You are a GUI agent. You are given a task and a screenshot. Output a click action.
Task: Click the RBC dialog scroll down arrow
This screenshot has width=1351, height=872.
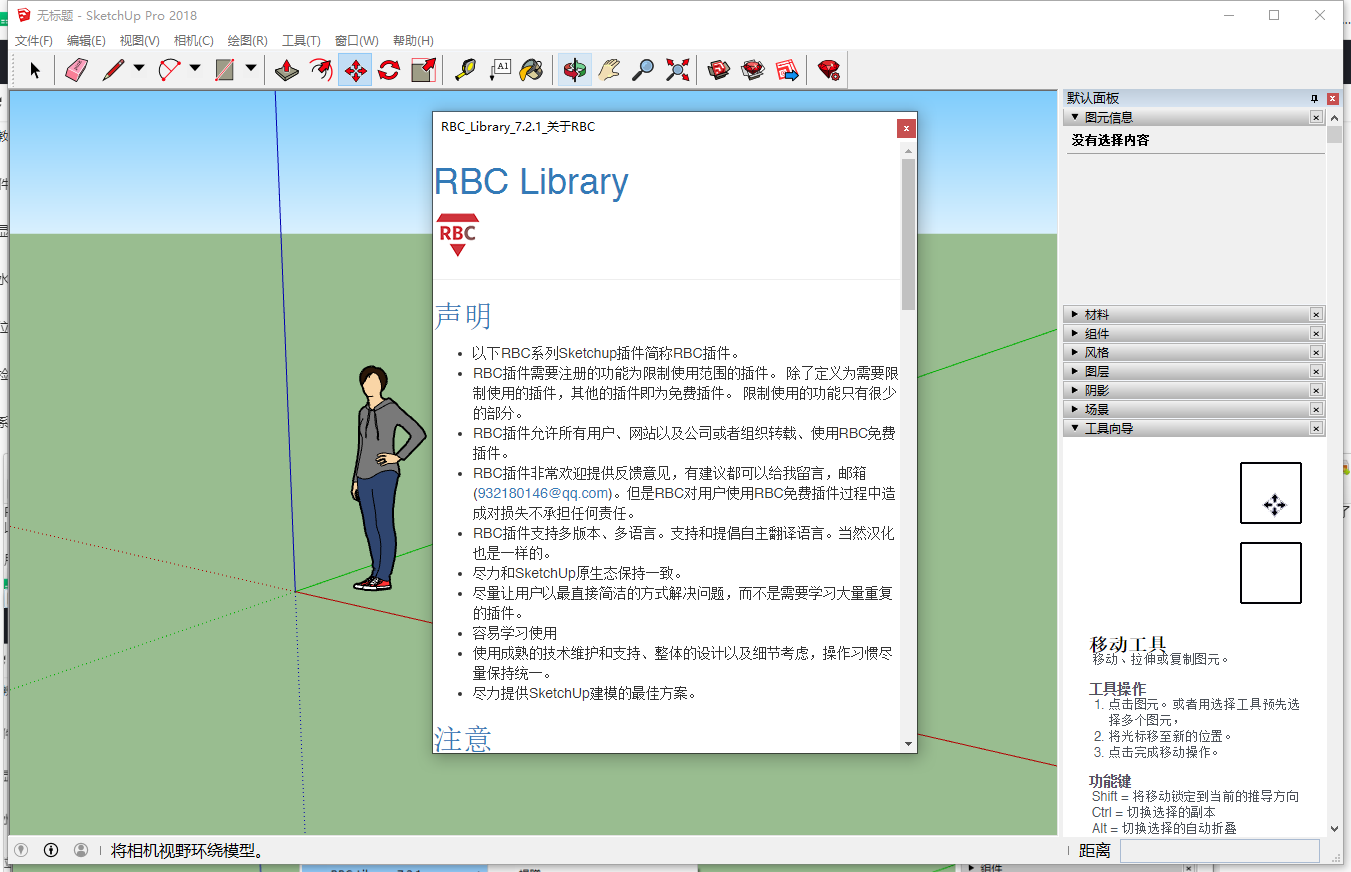click(908, 744)
